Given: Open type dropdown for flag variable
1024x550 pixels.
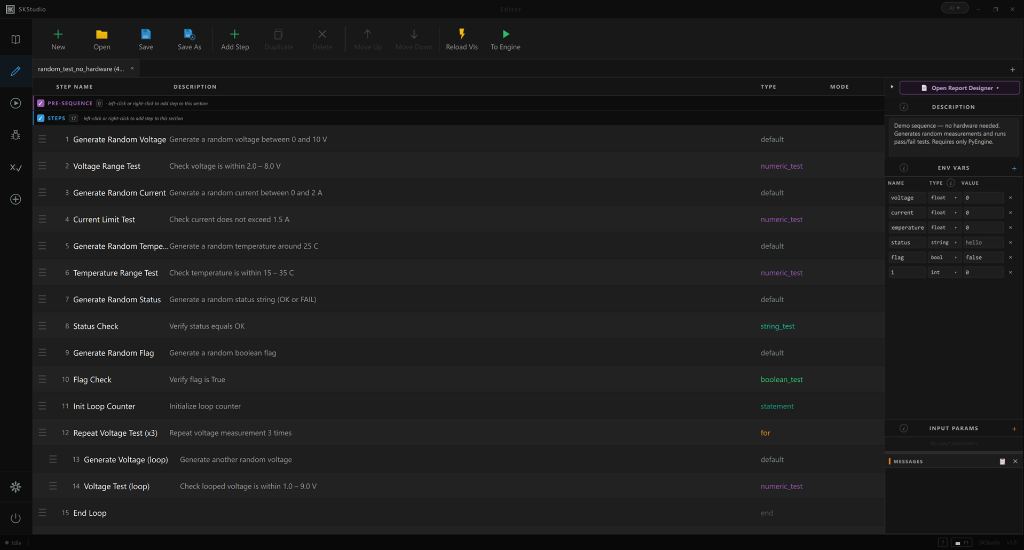Looking at the screenshot, I should [944, 257].
